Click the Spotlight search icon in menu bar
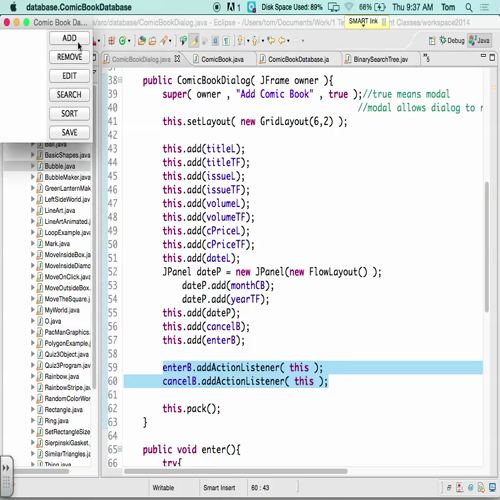500x500 pixels. pyautogui.click(x=469, y=7)
